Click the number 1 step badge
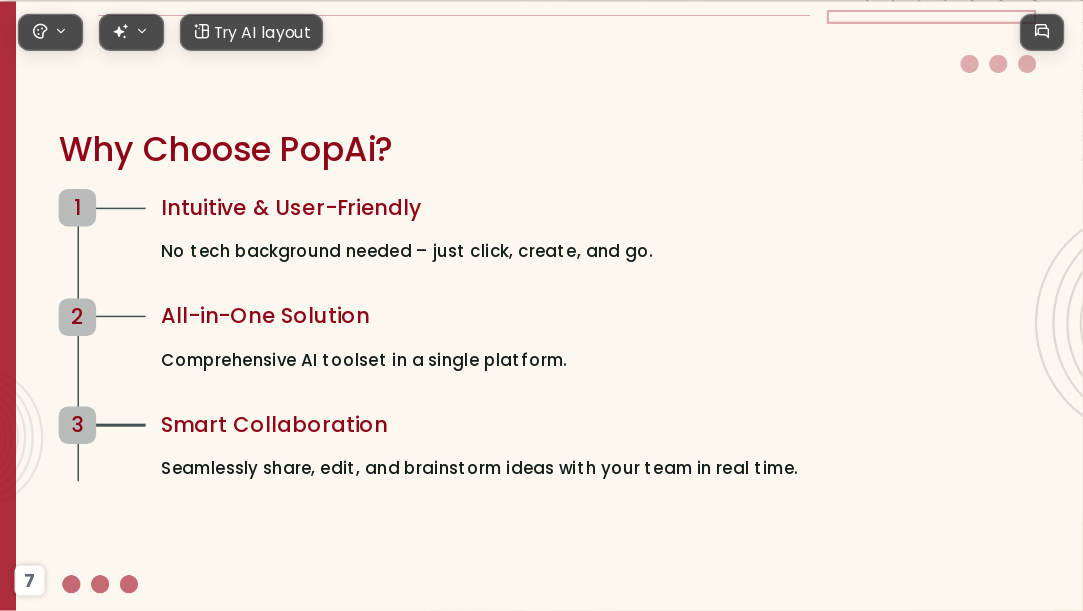Image resolution: width=1083 pixels, height=611 pixels. click(77, 208)
